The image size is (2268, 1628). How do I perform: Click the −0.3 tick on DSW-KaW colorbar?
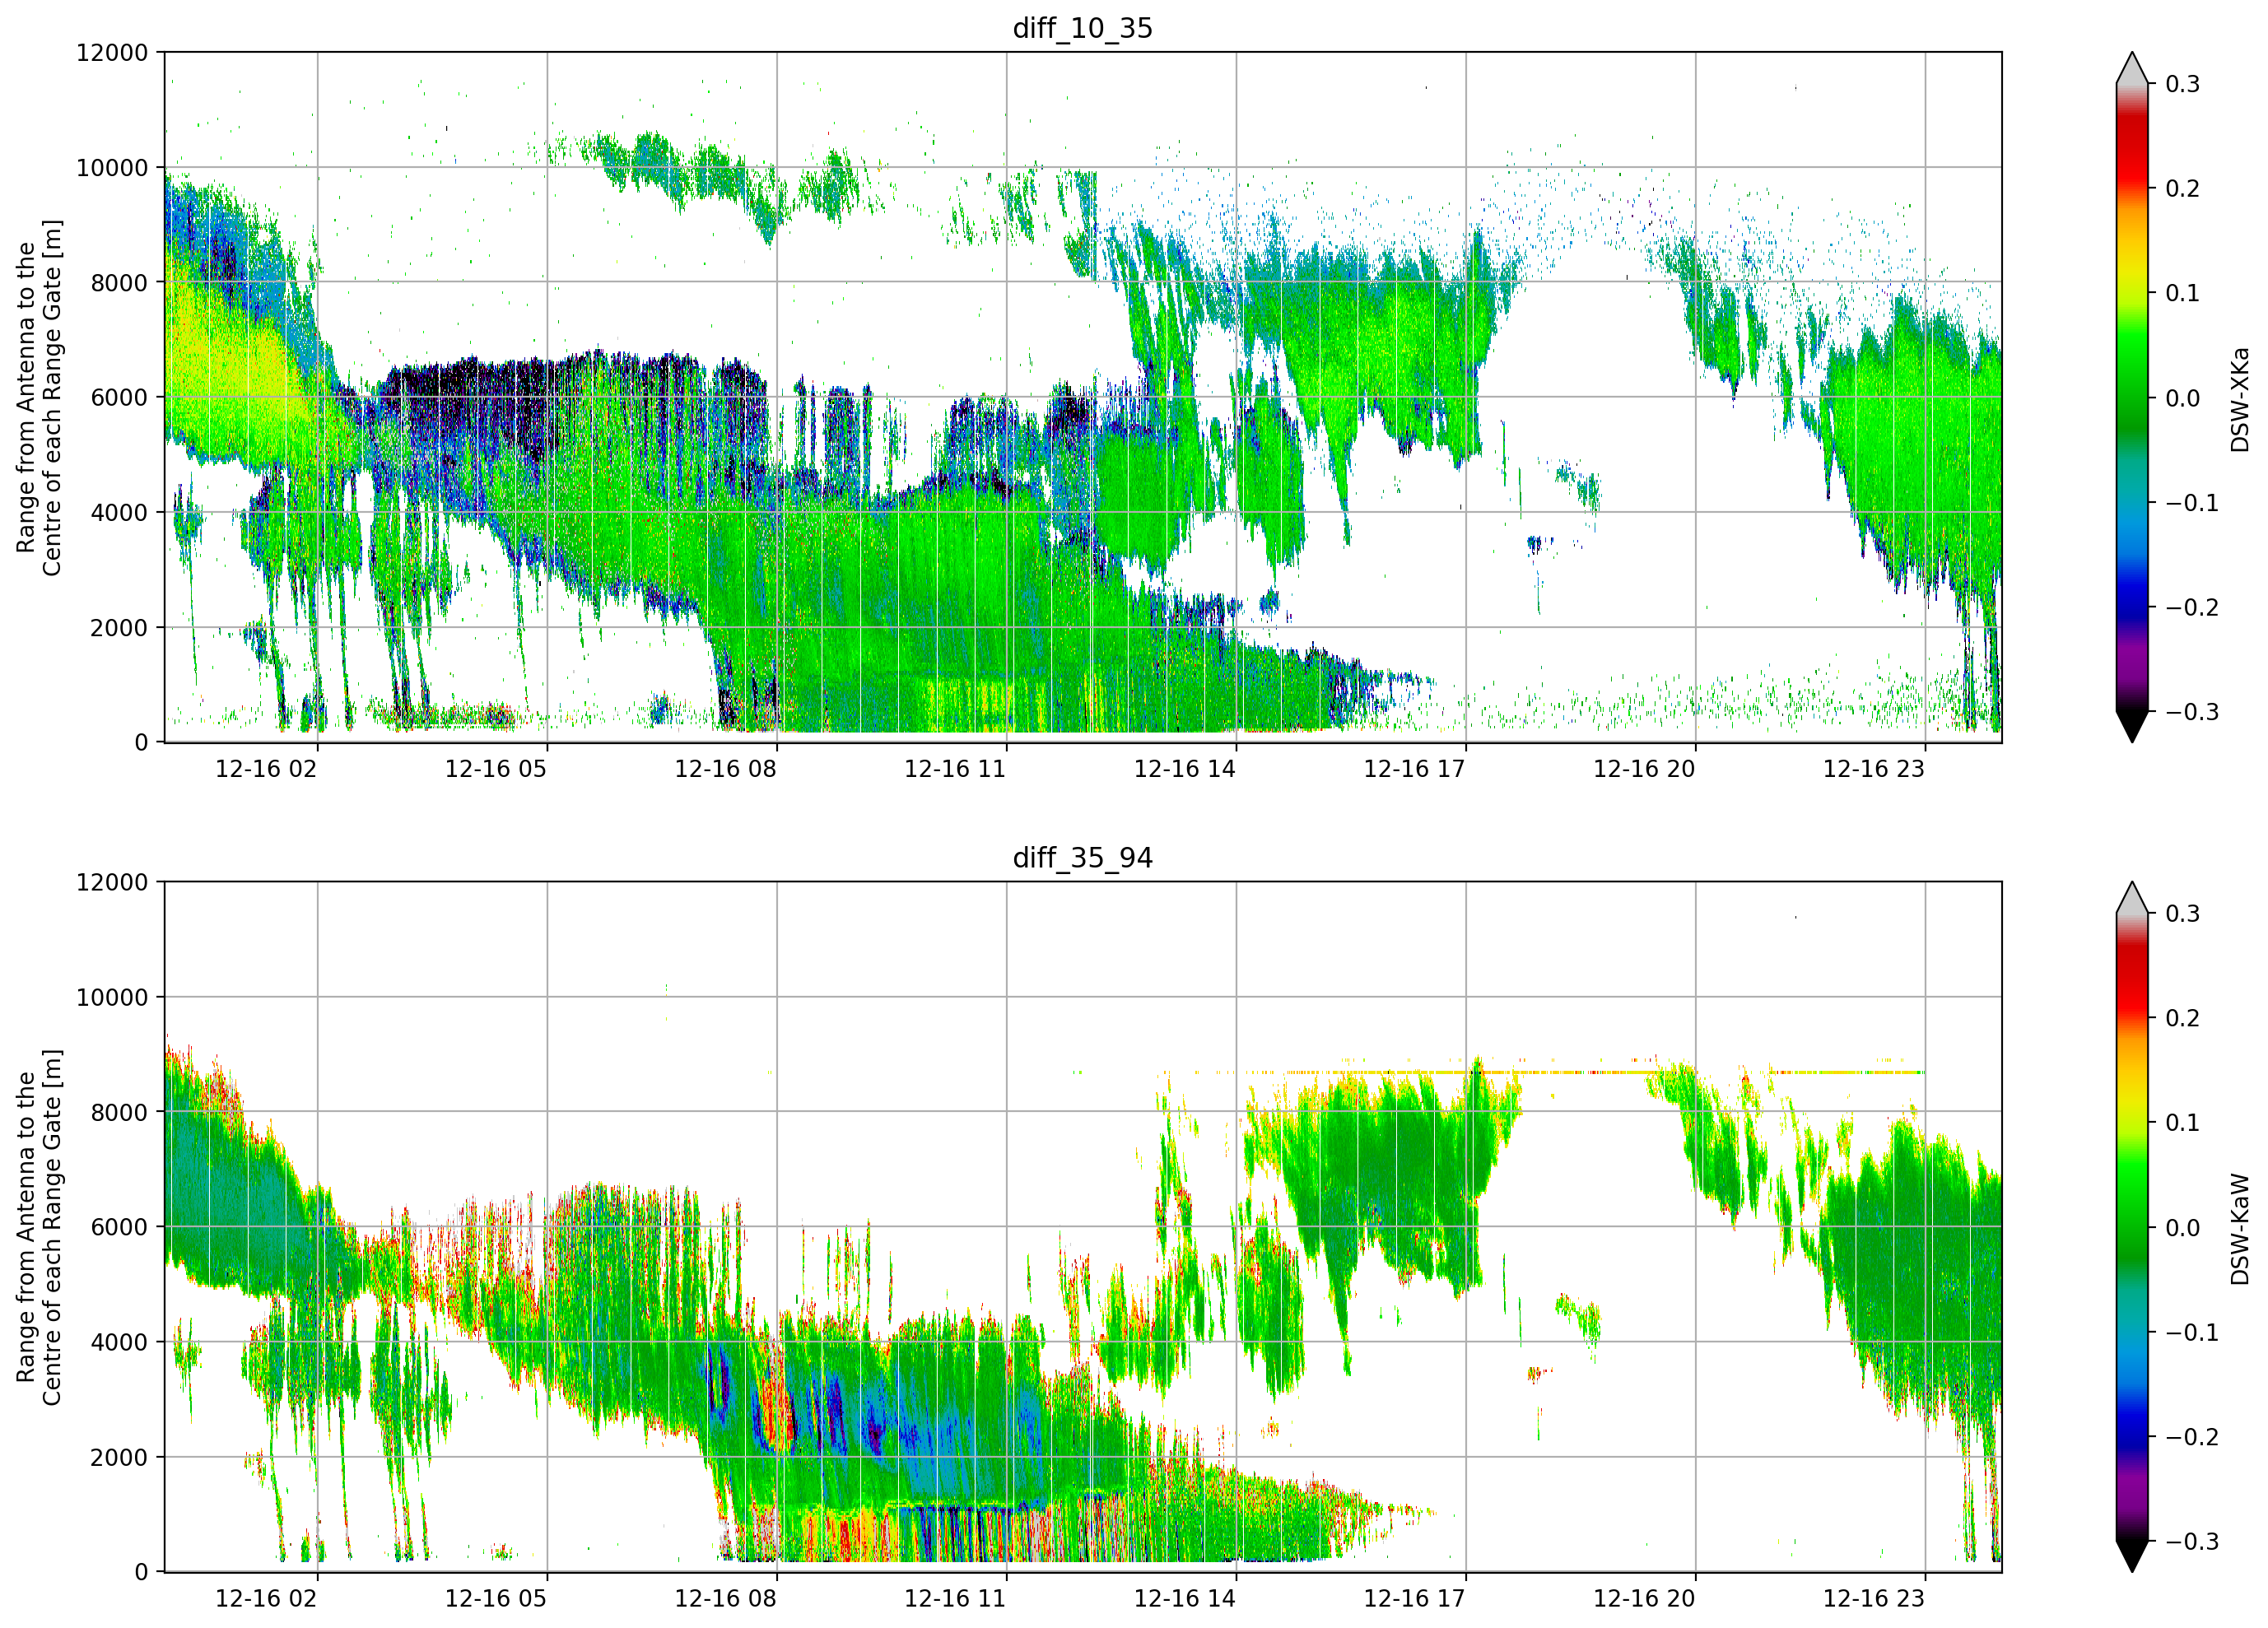[x=2192, y=1541]
